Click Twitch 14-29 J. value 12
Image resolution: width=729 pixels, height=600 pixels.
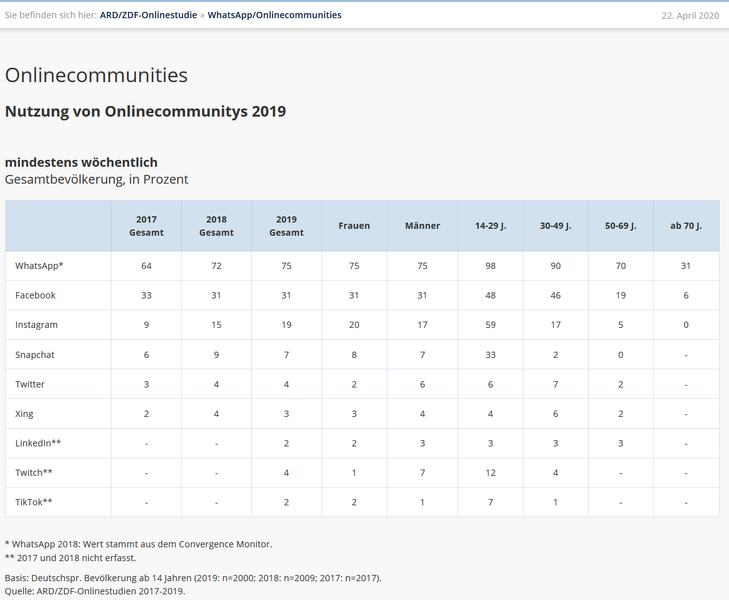pos(490,473)
